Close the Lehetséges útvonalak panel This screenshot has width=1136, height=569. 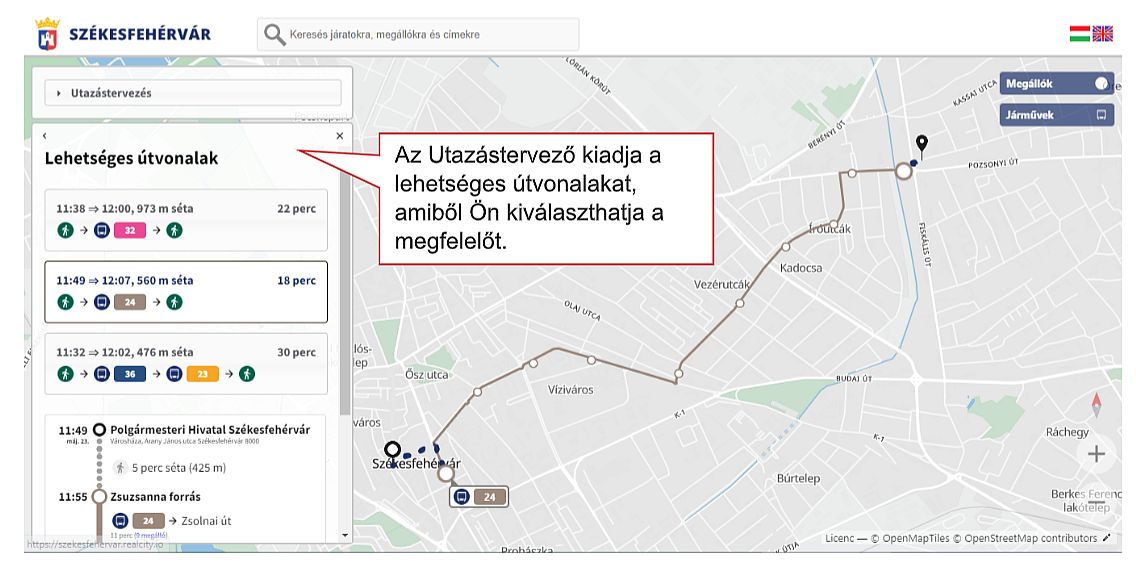point(340,136)
